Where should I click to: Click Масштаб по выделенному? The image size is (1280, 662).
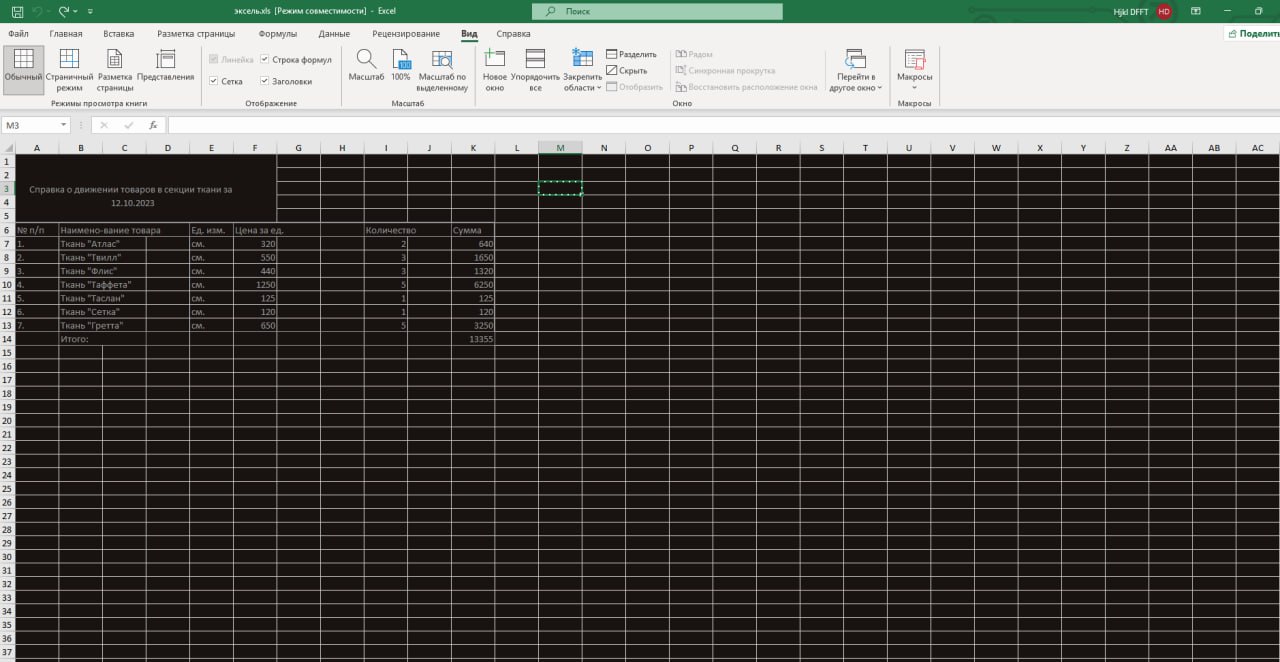point(442,70)
